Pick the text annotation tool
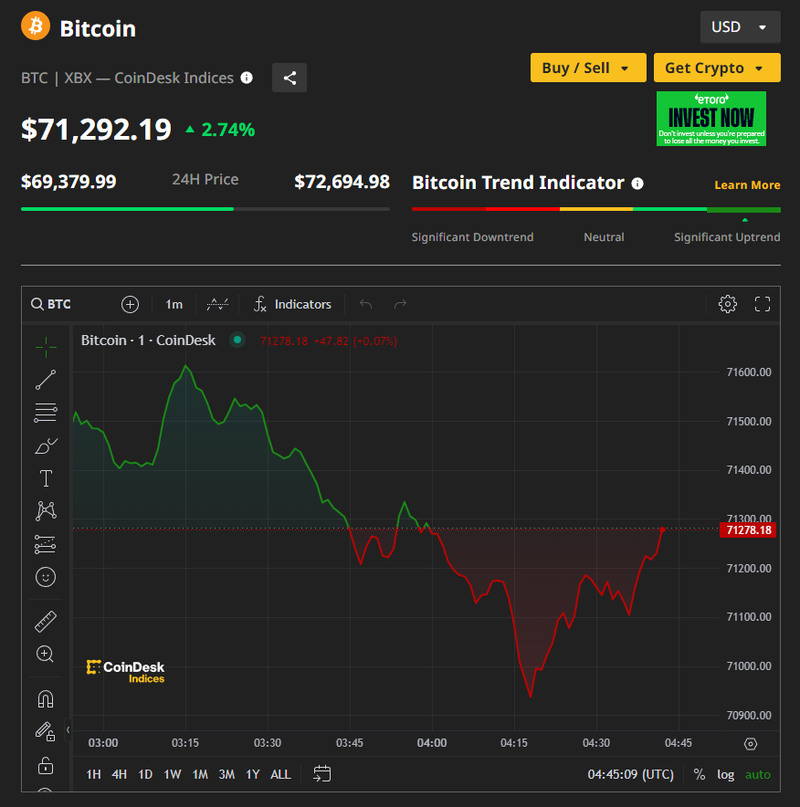 click(x=45, y=479)
